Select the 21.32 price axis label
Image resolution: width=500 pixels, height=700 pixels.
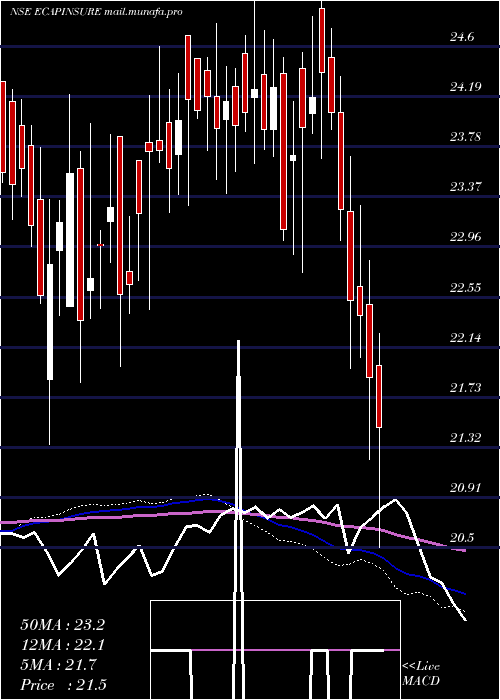coord(466,438)
